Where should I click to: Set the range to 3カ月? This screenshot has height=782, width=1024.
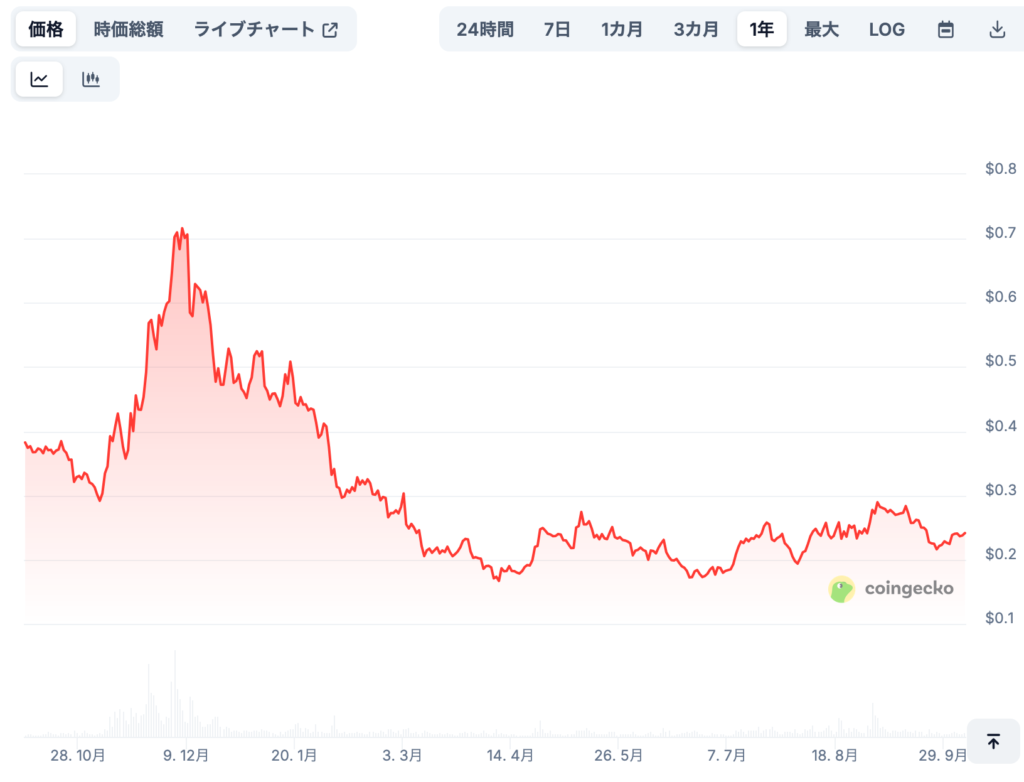(696, 29)
